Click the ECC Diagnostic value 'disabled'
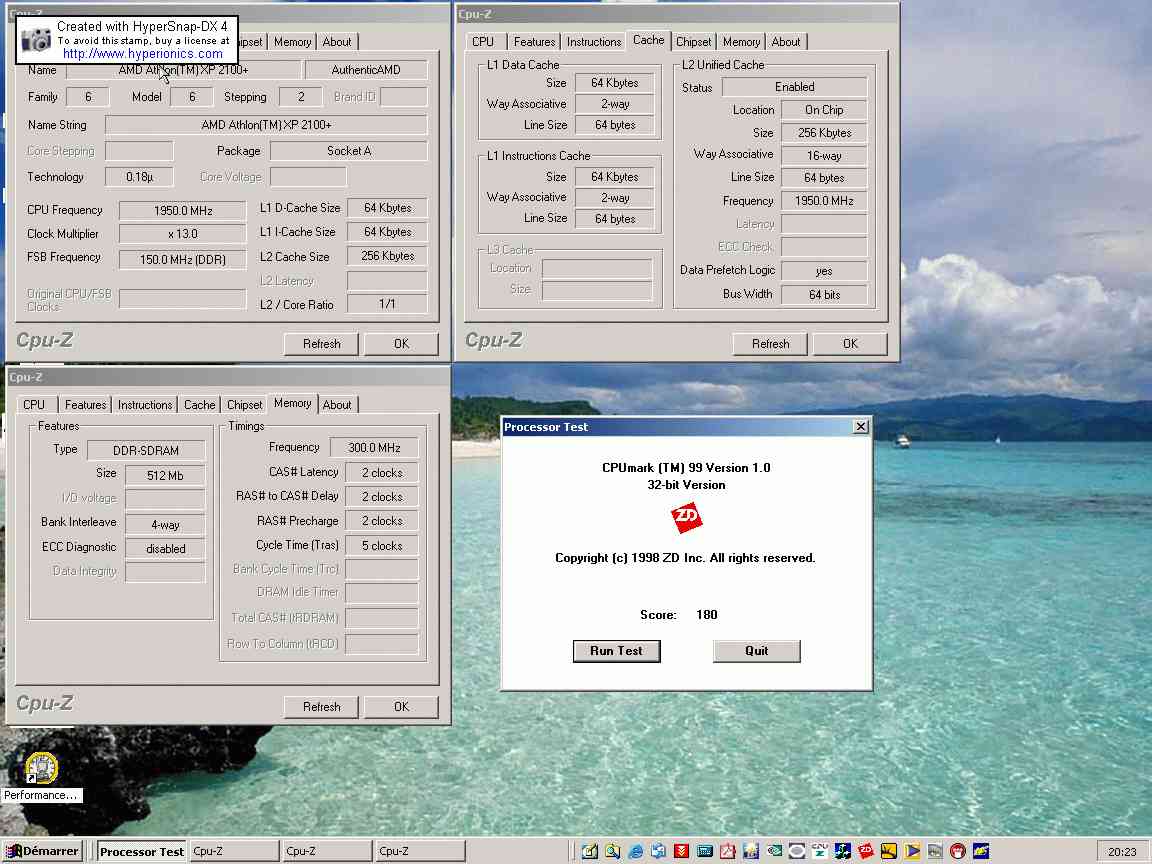1152x864 pixels. (165, 549)
